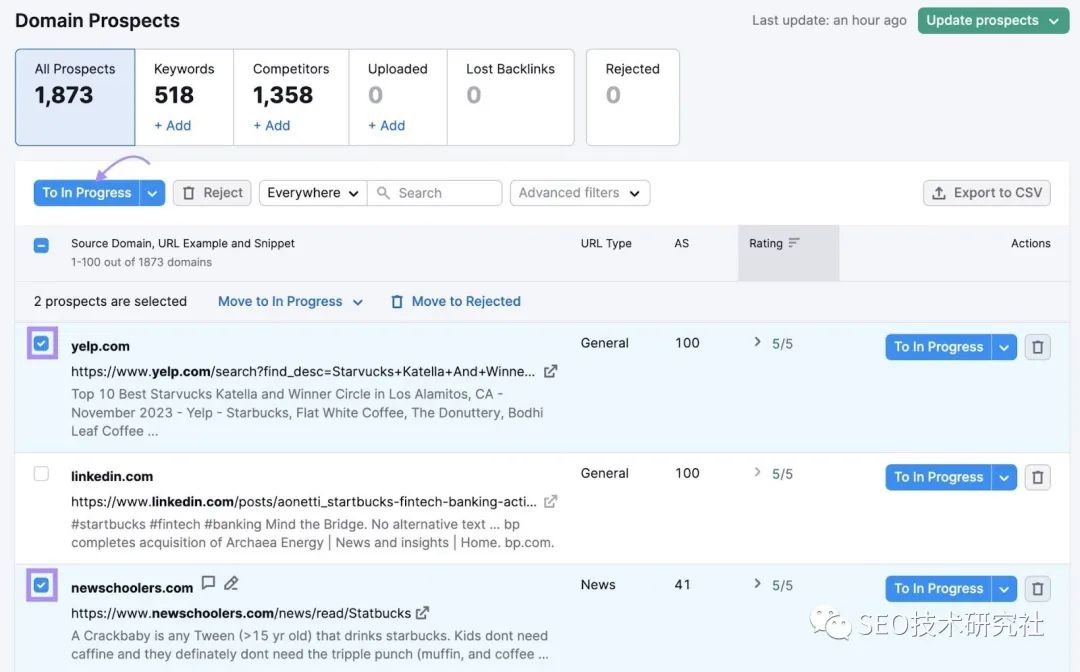Expand Advanced filters dropdown
Image resolution: width=1080 pixels, height=672 pixels.
click(x=579, y=193)
